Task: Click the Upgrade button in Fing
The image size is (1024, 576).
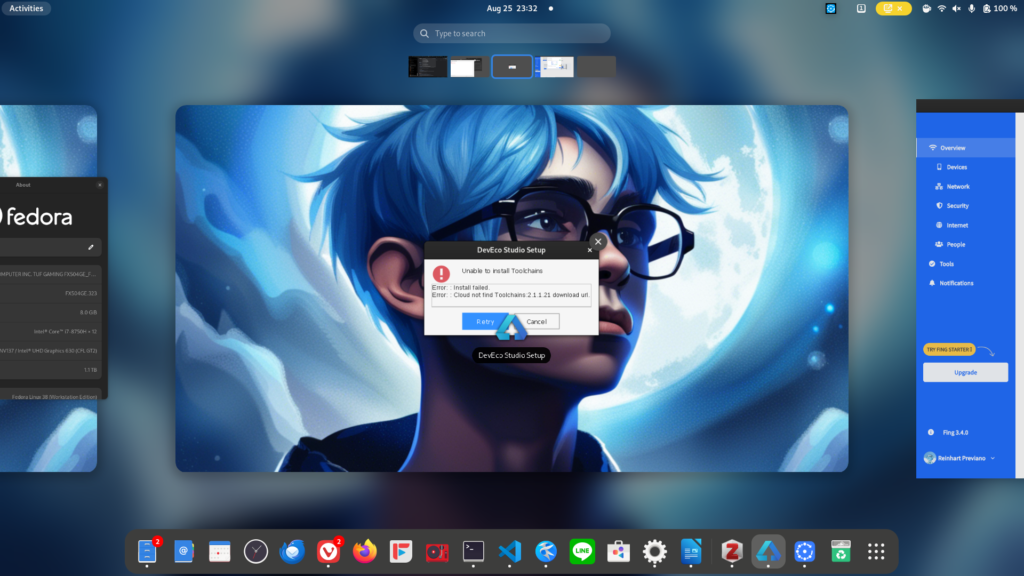Action: 965,372
